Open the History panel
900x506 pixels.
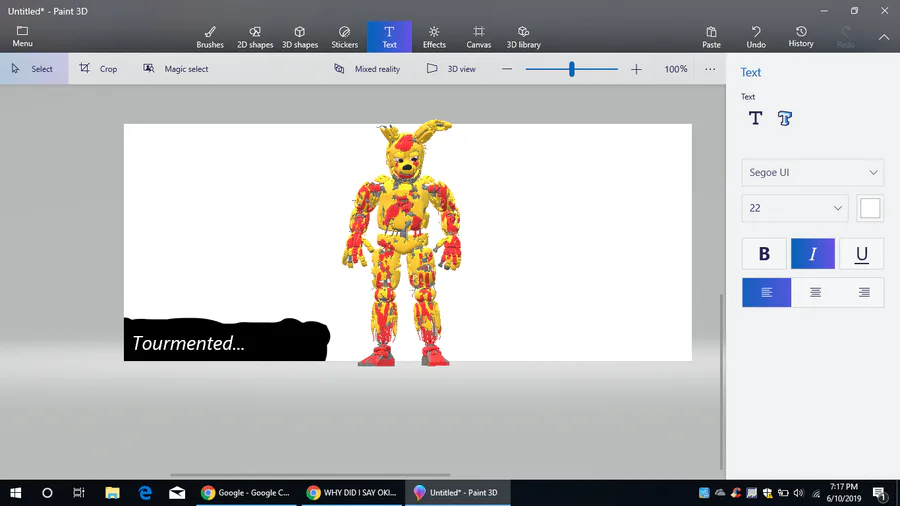pyautogui.click(x=801, y=37)
